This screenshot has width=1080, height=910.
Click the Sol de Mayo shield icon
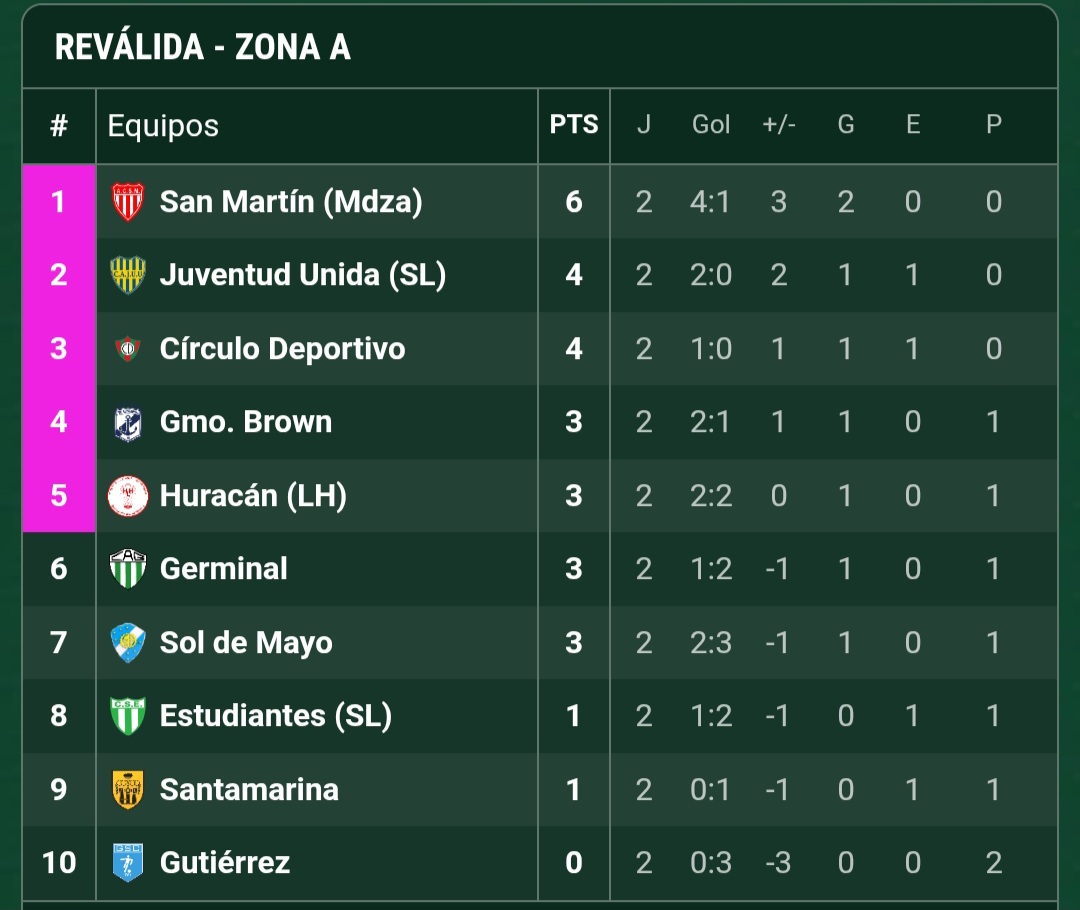127,643
